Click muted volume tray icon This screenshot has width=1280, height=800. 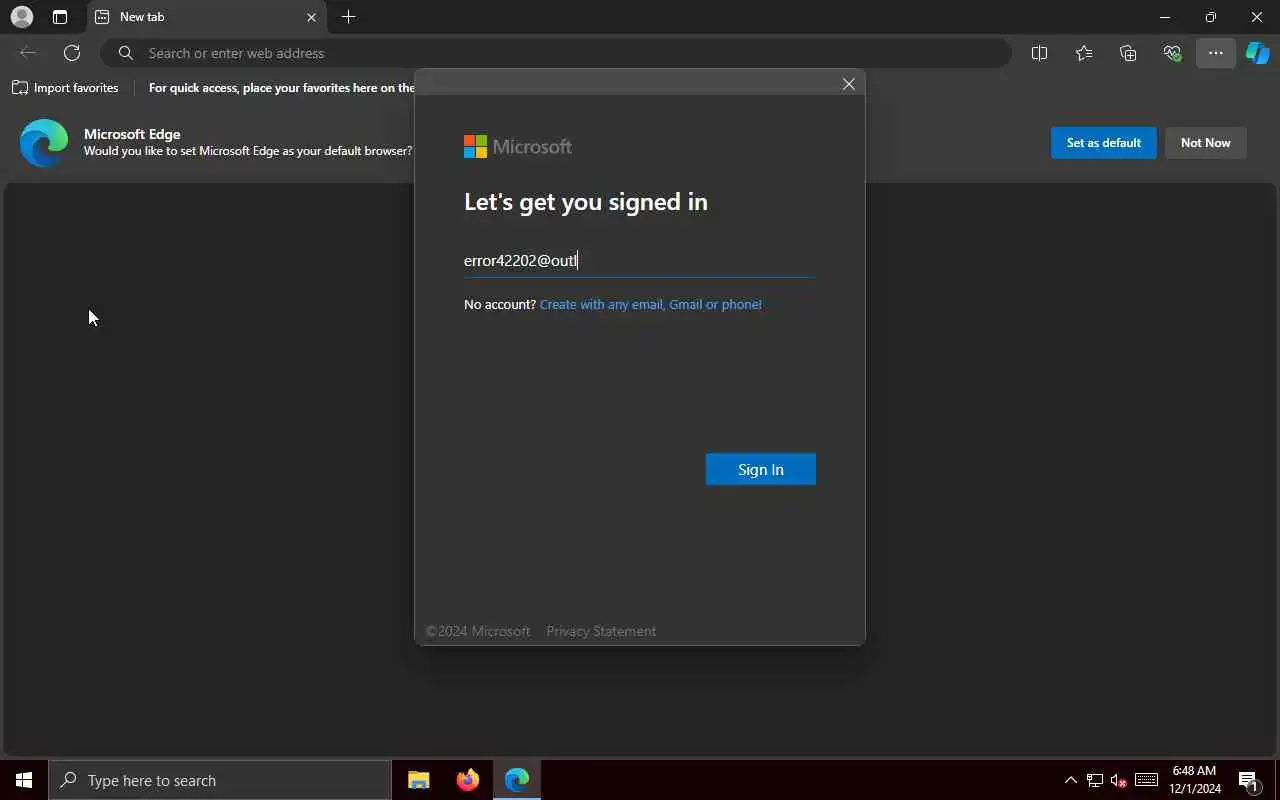click(1119, 780)
